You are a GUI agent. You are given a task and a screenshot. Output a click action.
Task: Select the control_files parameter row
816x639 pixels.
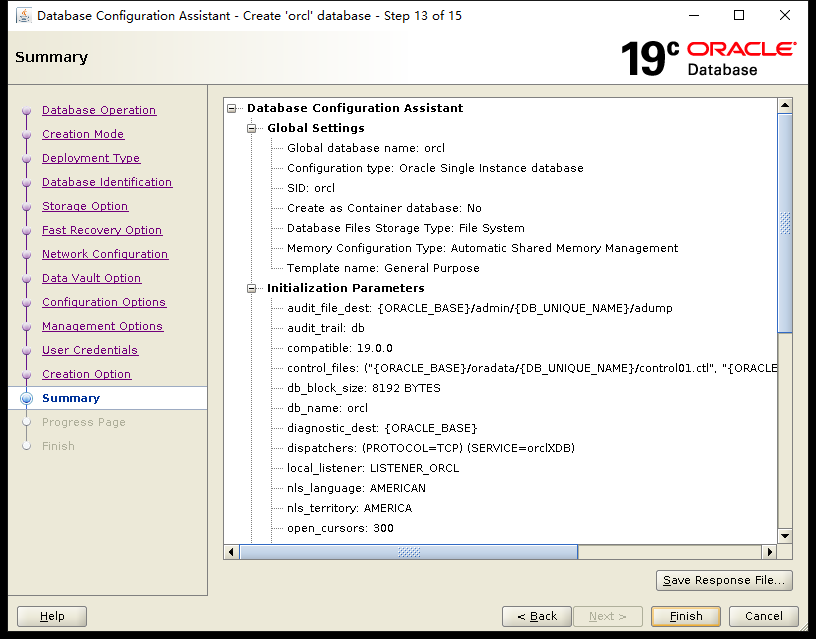(x=532, y=368)
